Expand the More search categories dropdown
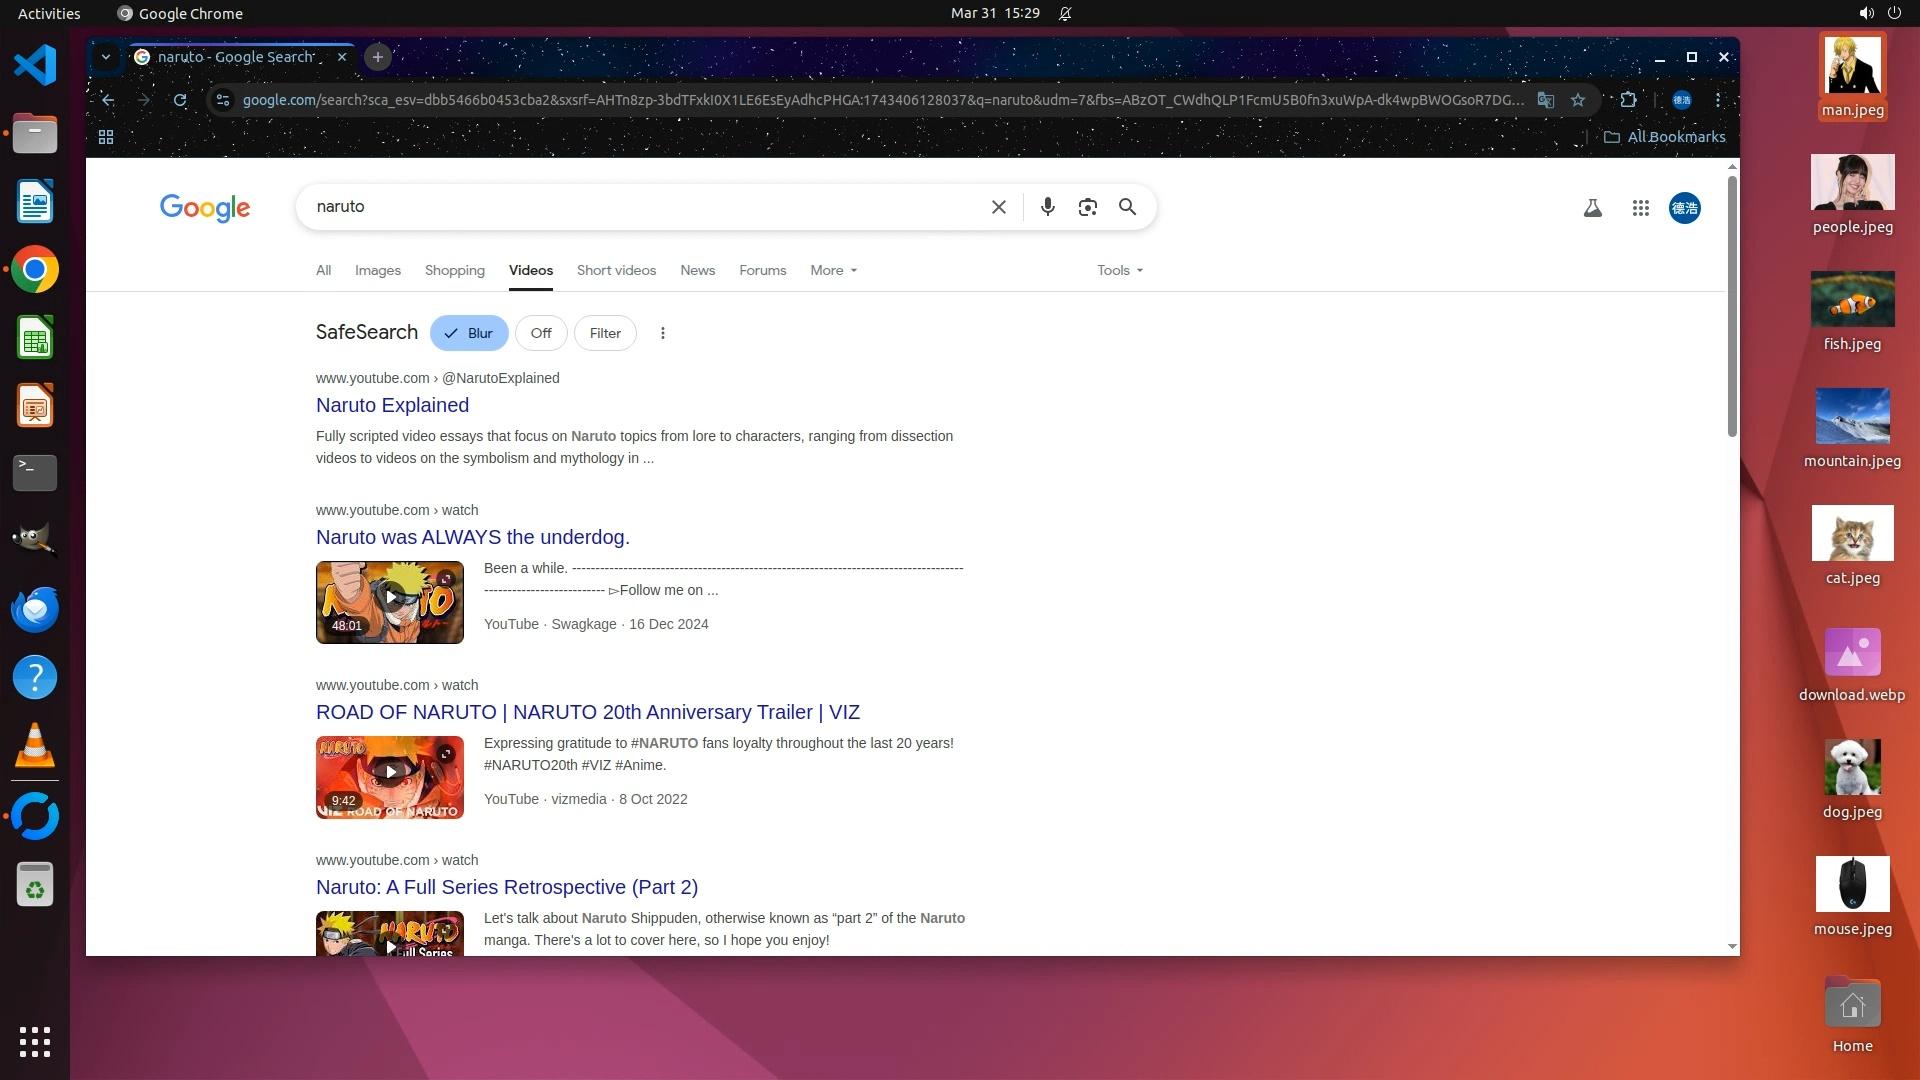Screen dimensions: 1920x1080 (x=833, y=270)
